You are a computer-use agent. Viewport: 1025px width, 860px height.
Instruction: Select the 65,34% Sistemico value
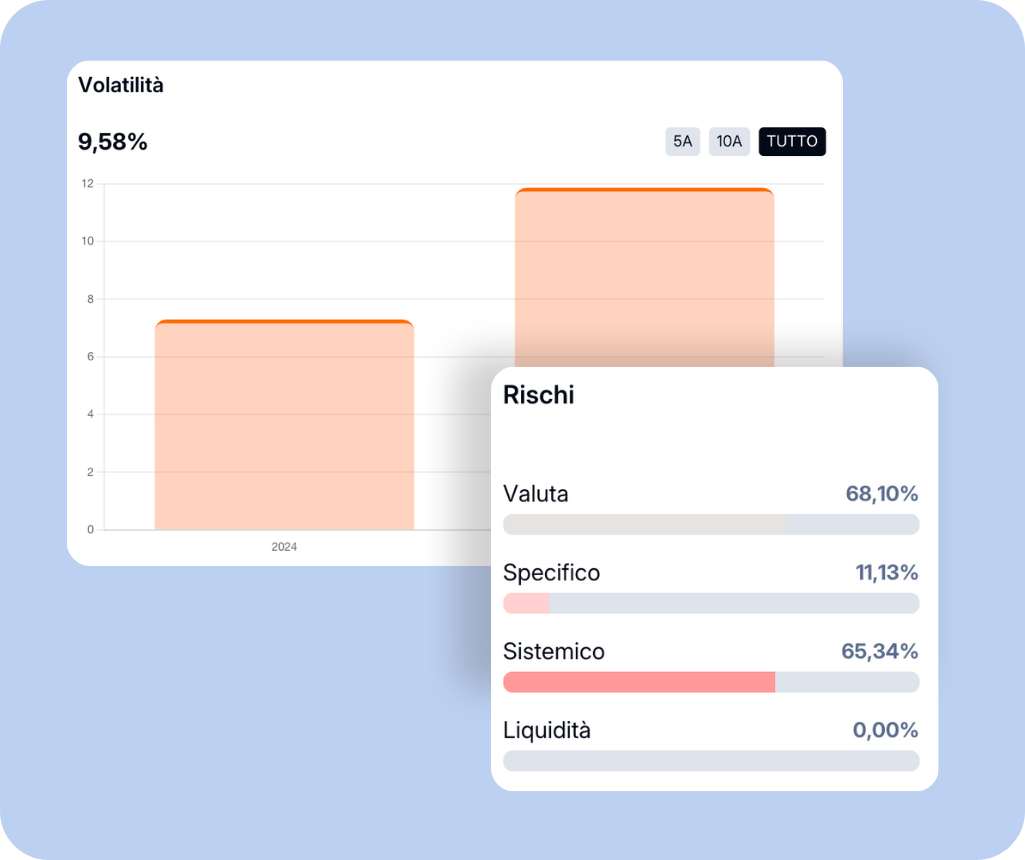coord(879,652)
